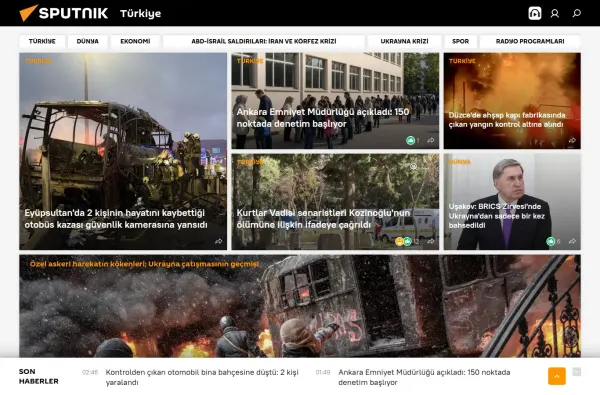Like the Ankara Emniyet story with thumbs-up
Viewport: 600px width, 395px height.
[x=410, y=140]
